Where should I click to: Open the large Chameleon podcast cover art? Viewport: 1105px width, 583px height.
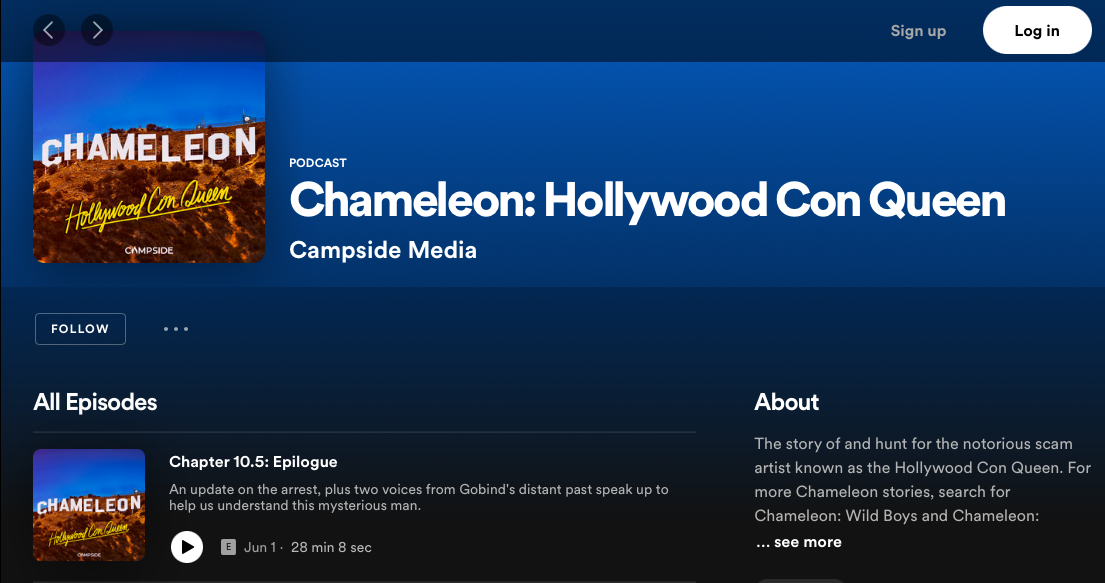pos(149,147)
